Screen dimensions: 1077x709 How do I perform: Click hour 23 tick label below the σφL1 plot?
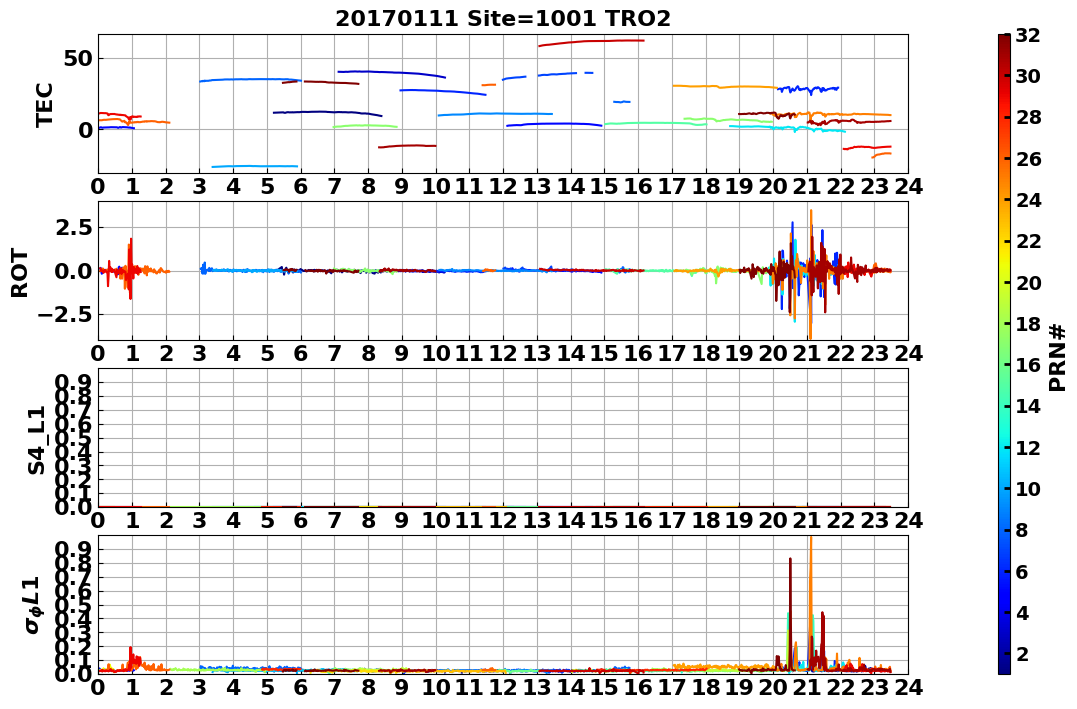[874, 687]
